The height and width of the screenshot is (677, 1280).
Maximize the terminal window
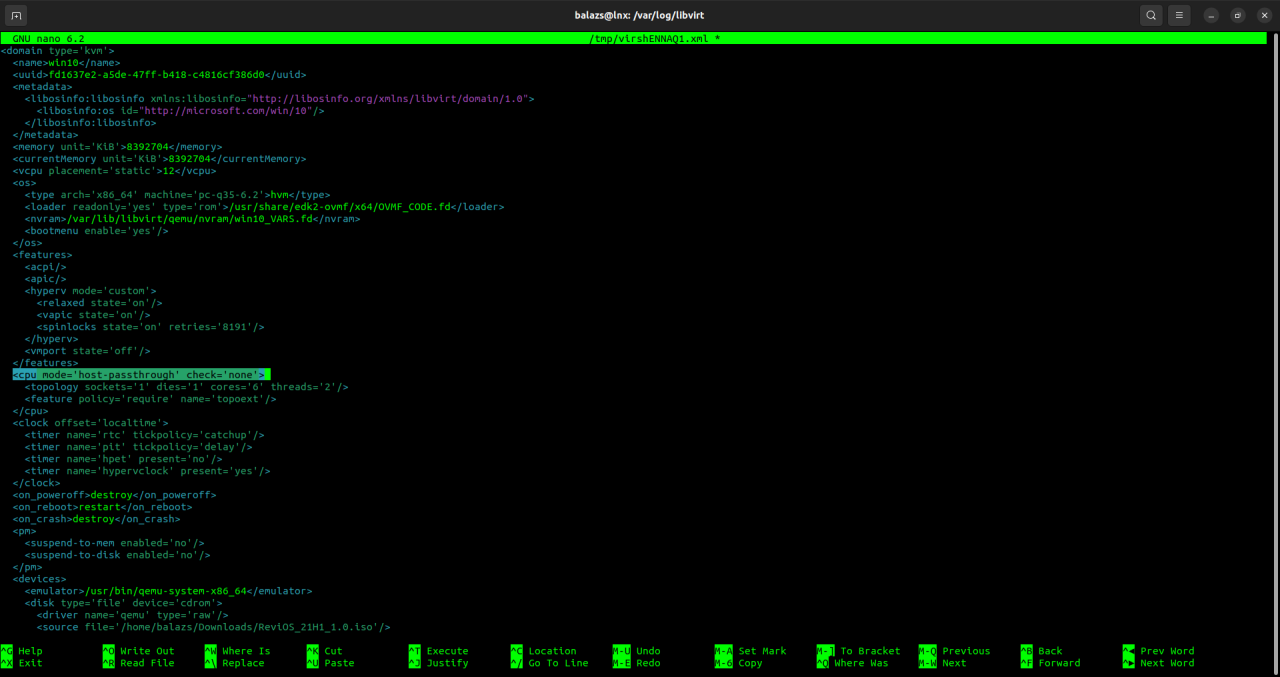(x=1238, y=16)
